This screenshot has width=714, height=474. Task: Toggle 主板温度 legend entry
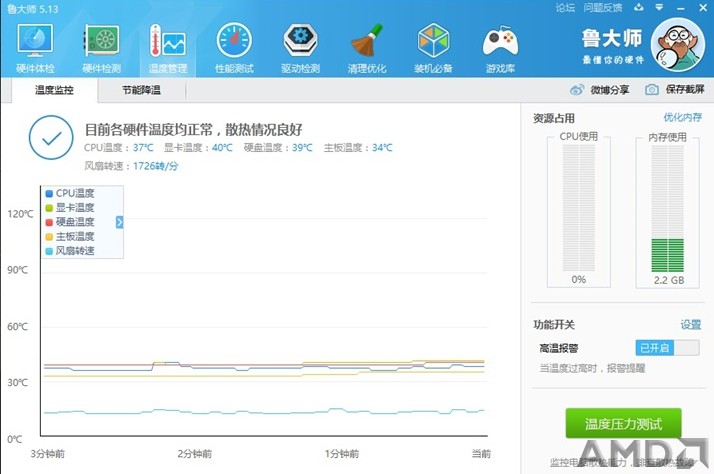(70, 236)
